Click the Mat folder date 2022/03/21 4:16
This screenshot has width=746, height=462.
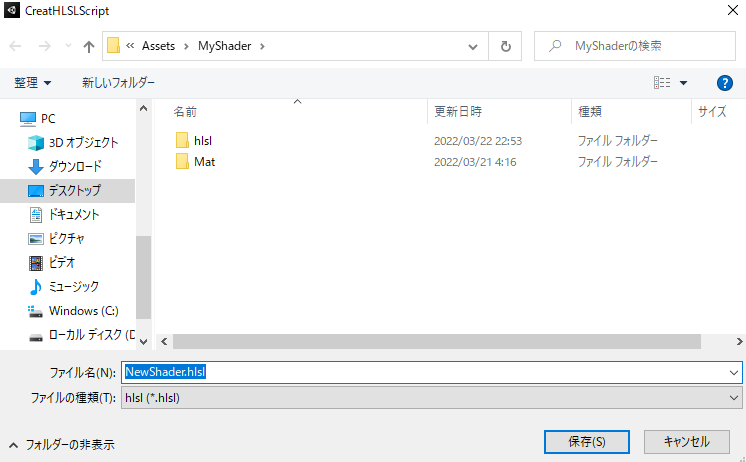pyautogui.click(x=475, y=162)
